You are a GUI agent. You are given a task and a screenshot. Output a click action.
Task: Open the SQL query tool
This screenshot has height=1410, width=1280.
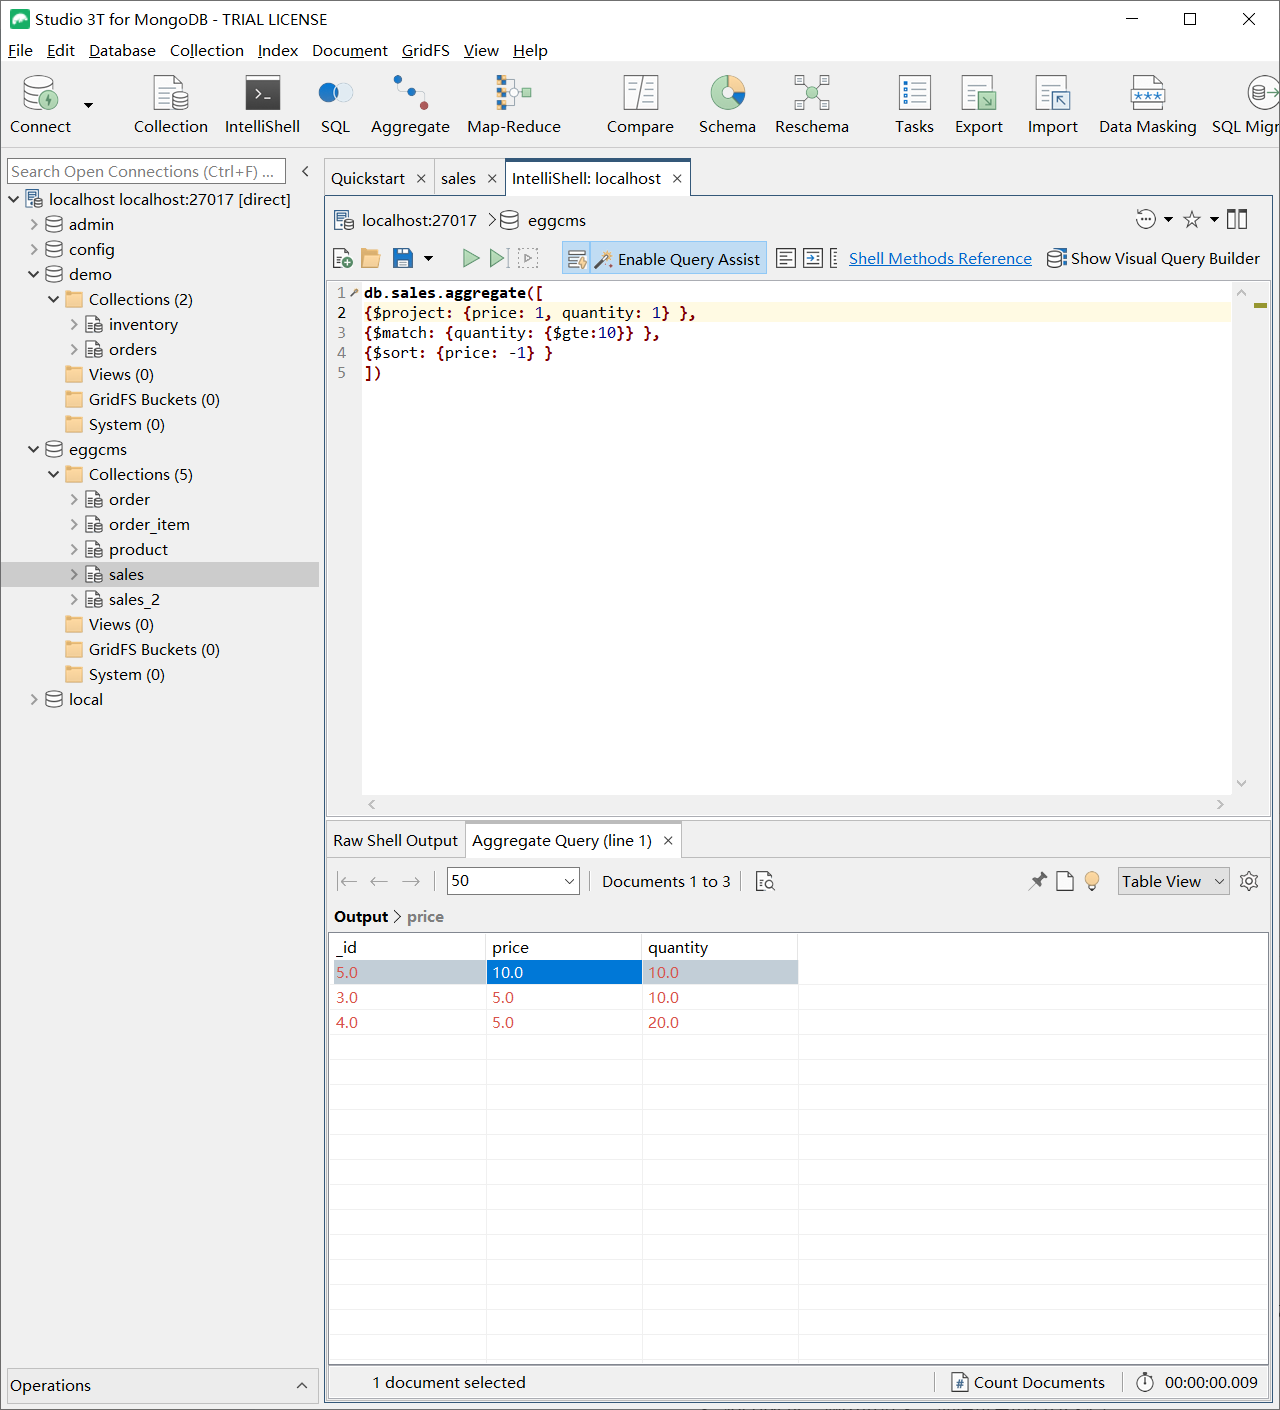pyautogui.click(x=335, y=105)
